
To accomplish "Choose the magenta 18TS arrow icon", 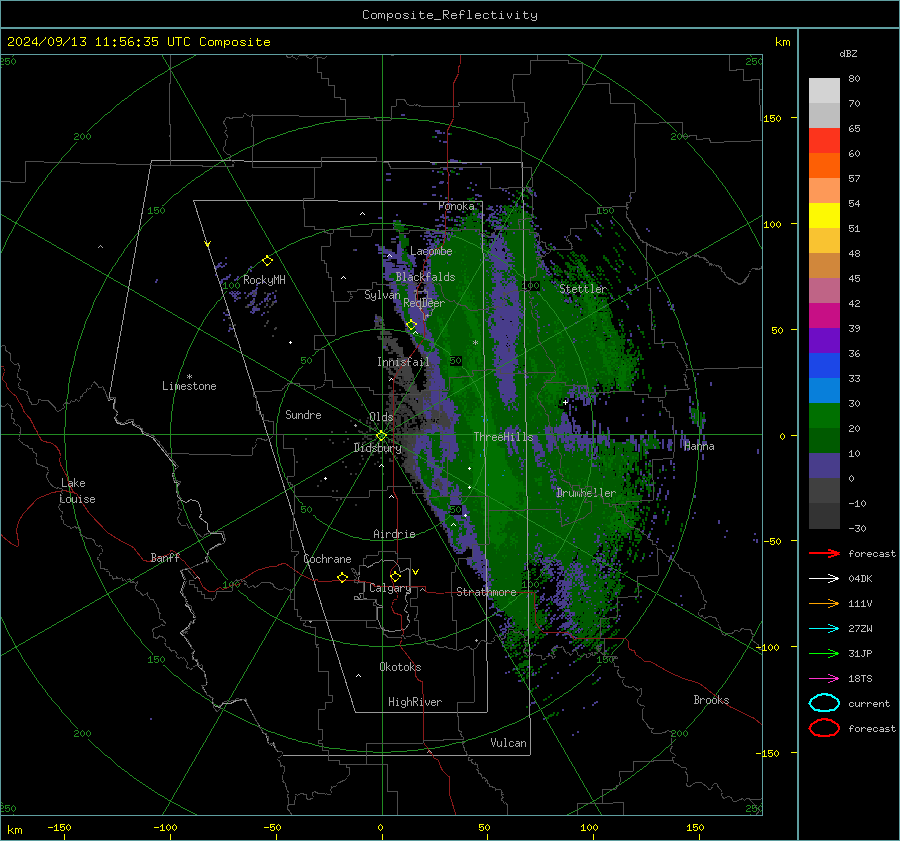I will pos(824,679).
